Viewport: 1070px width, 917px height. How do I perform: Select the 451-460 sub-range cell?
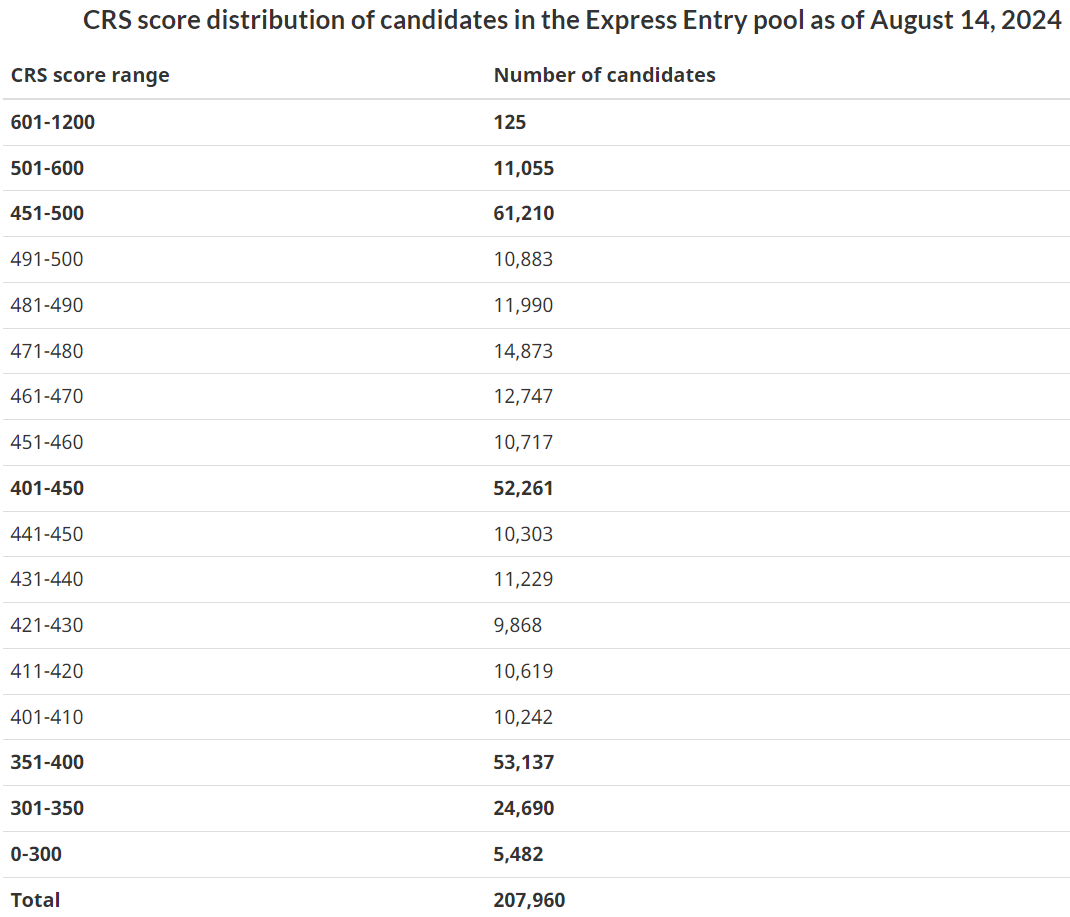pyautogui.click(x=47, y=442)
